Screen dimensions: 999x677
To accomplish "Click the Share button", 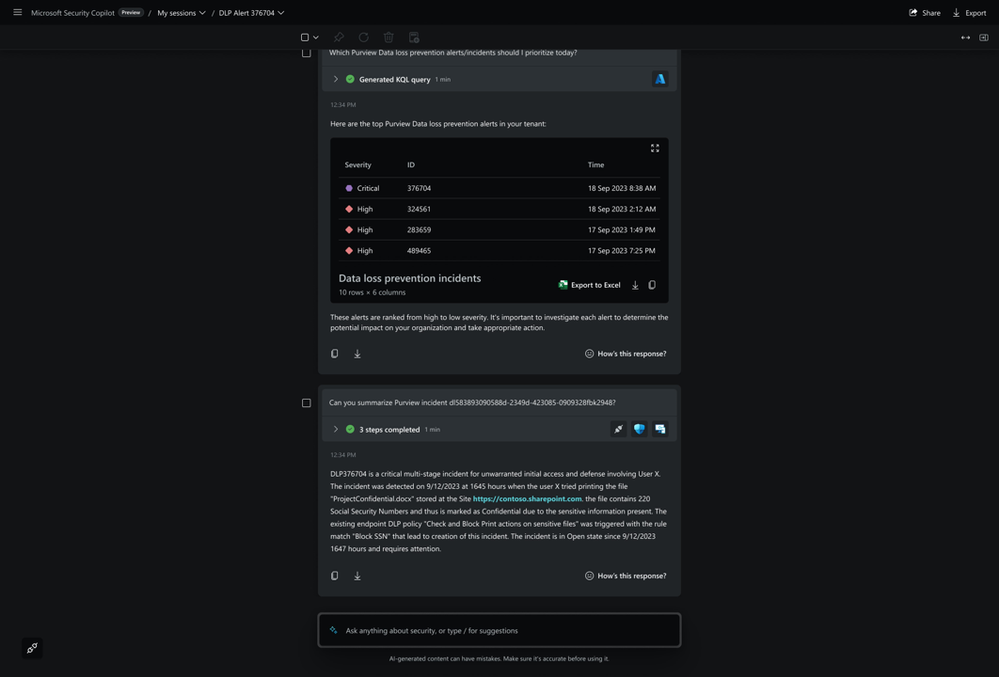I will point(924,13).
